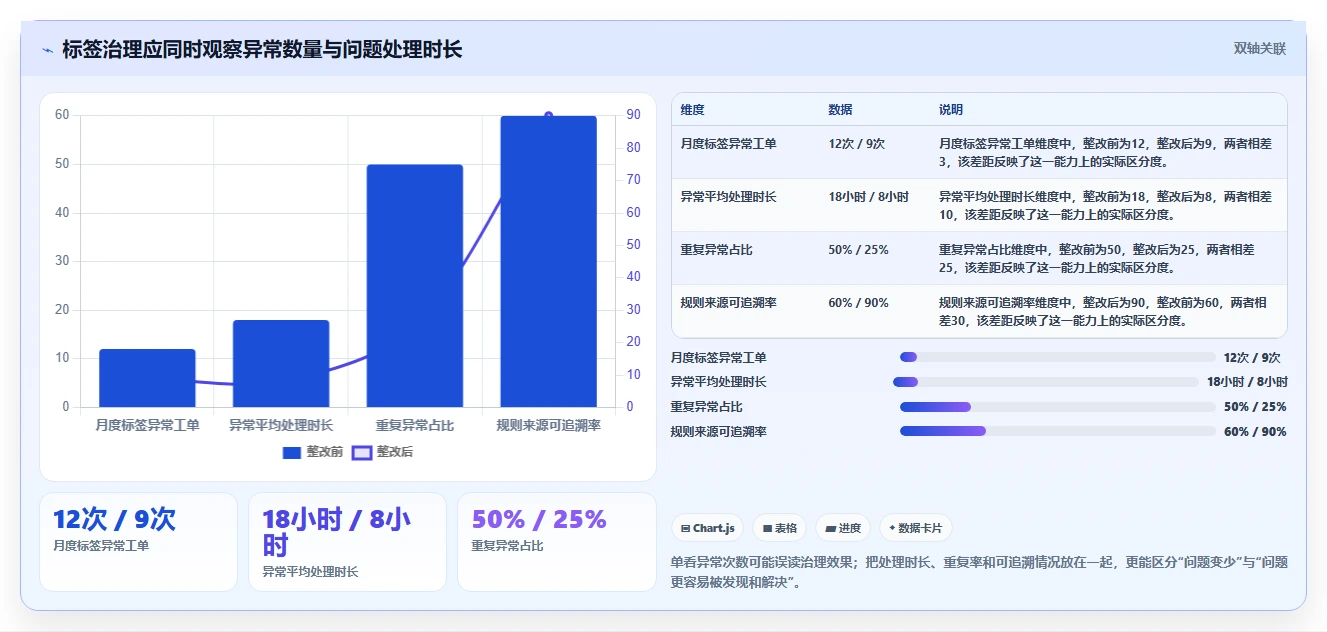Click the 规则来源可追溯率 bar in chart

pyautogui.click(x=549, y=261)
